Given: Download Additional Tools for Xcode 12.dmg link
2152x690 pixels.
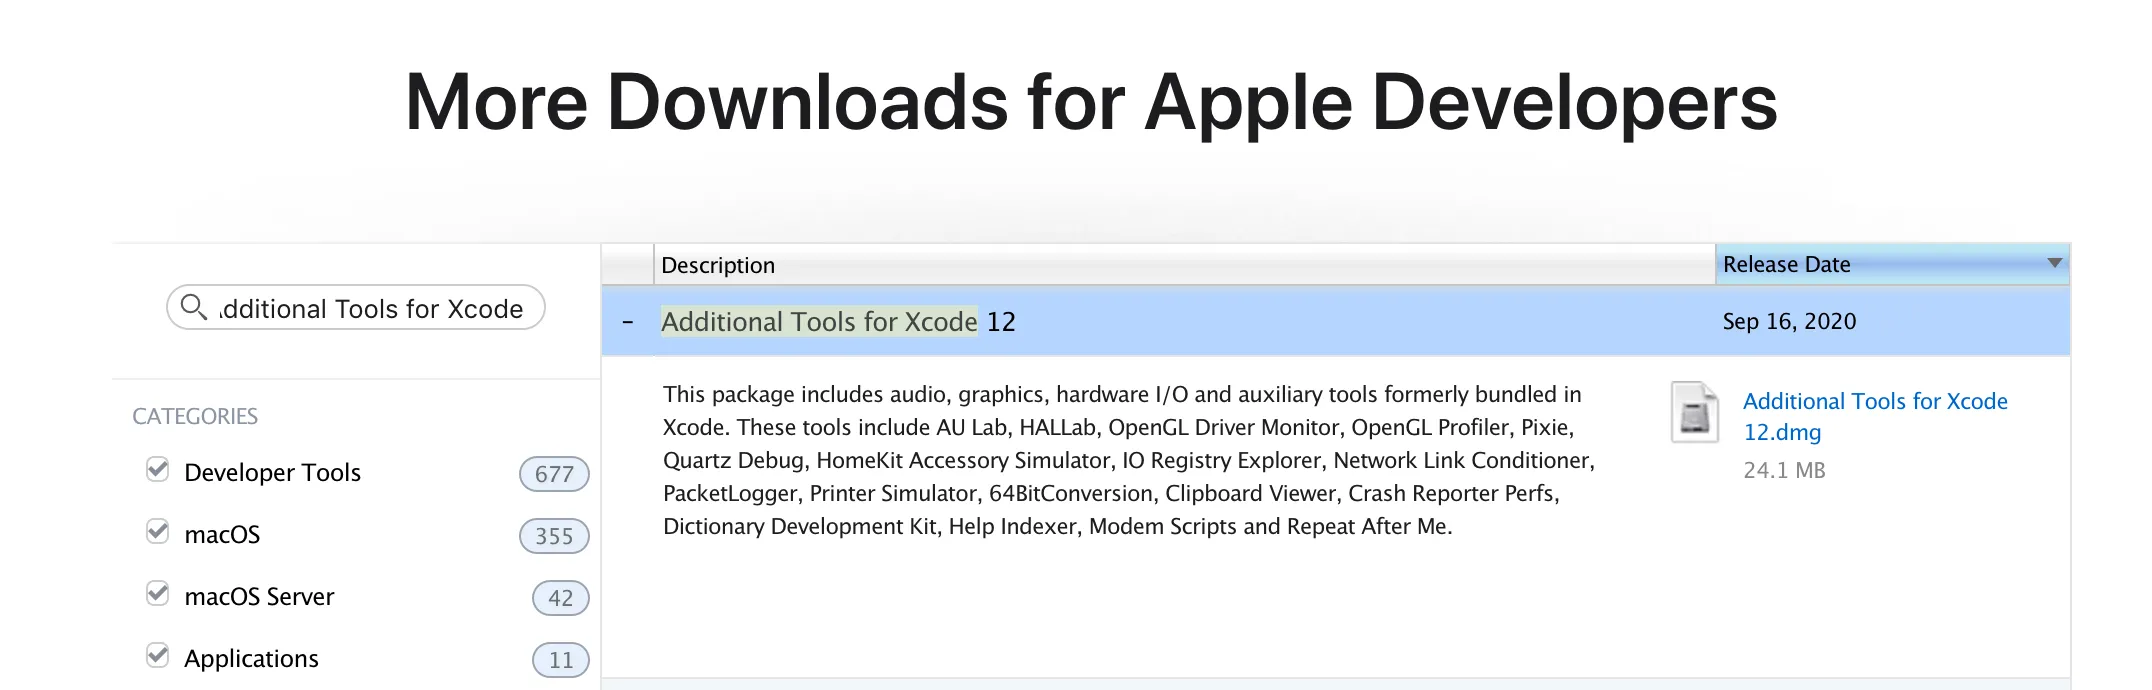Looking at the screenshot, I should coord(1875,416).
